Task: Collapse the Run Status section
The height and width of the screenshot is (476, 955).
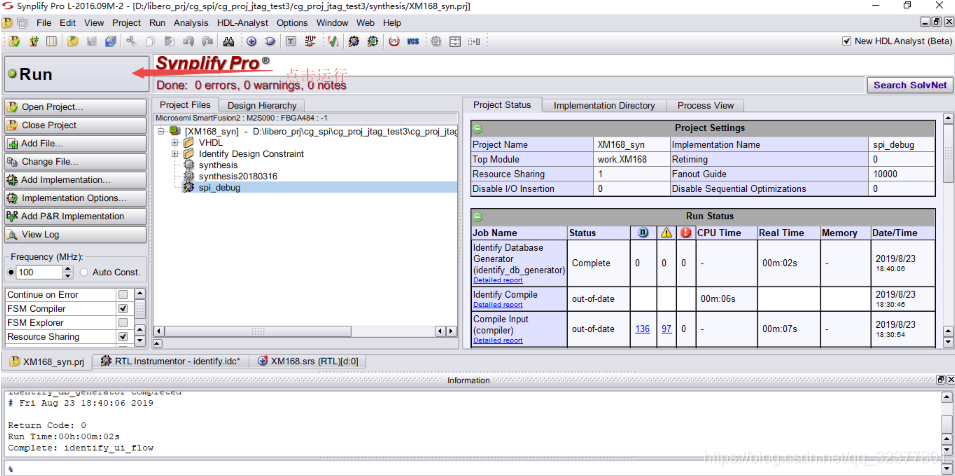Action: click(479, 217)
